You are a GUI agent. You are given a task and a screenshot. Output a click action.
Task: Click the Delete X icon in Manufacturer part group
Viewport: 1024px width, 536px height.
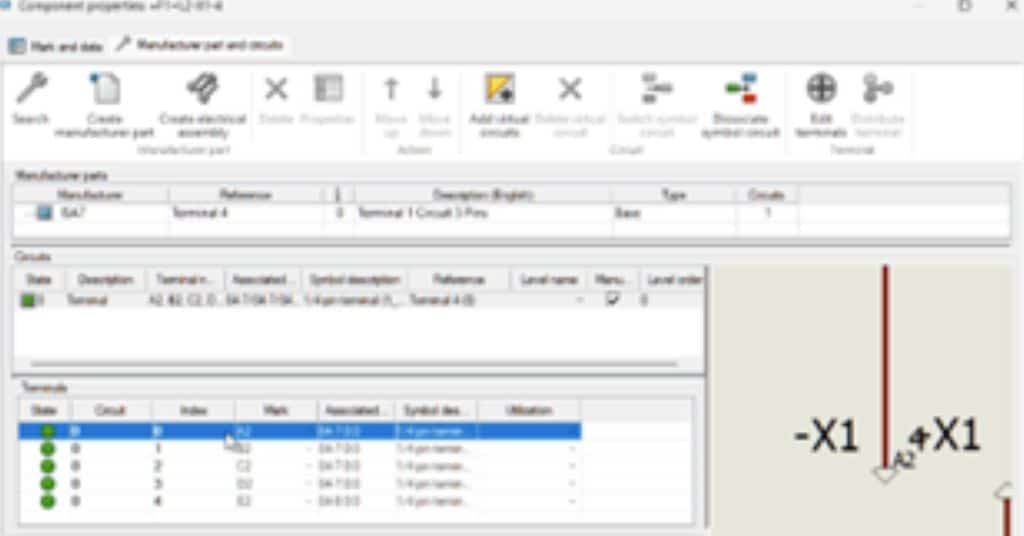tap(276, 89)
